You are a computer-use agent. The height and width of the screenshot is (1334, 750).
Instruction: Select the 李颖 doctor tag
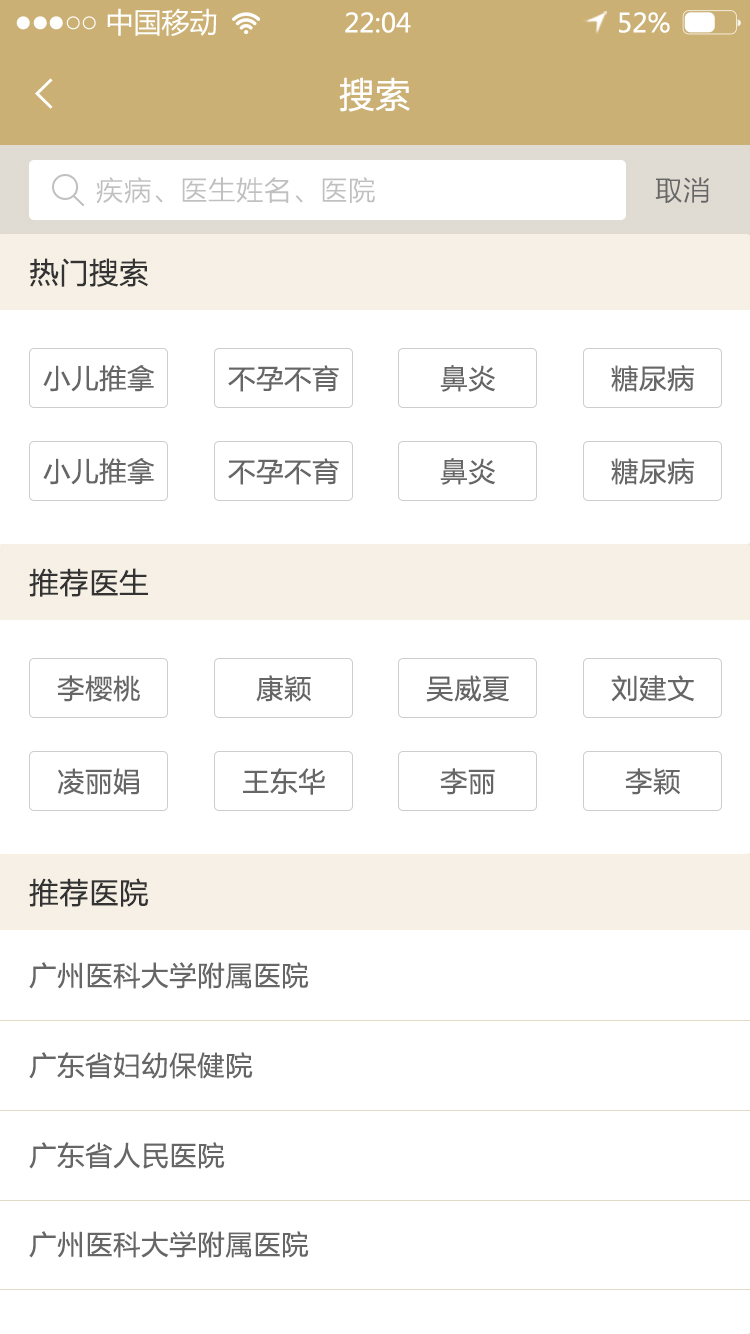[x=652, y=781]
